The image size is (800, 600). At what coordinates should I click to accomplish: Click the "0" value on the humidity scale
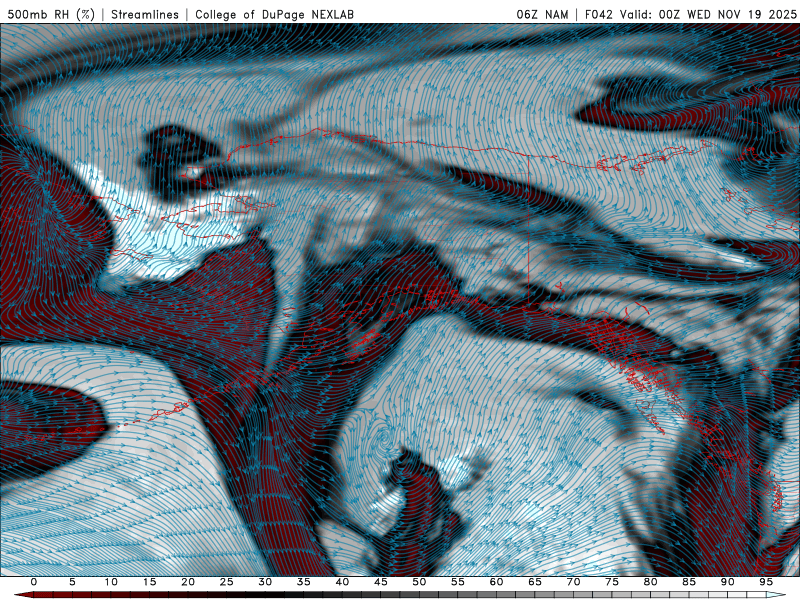[x=34, y=582]
